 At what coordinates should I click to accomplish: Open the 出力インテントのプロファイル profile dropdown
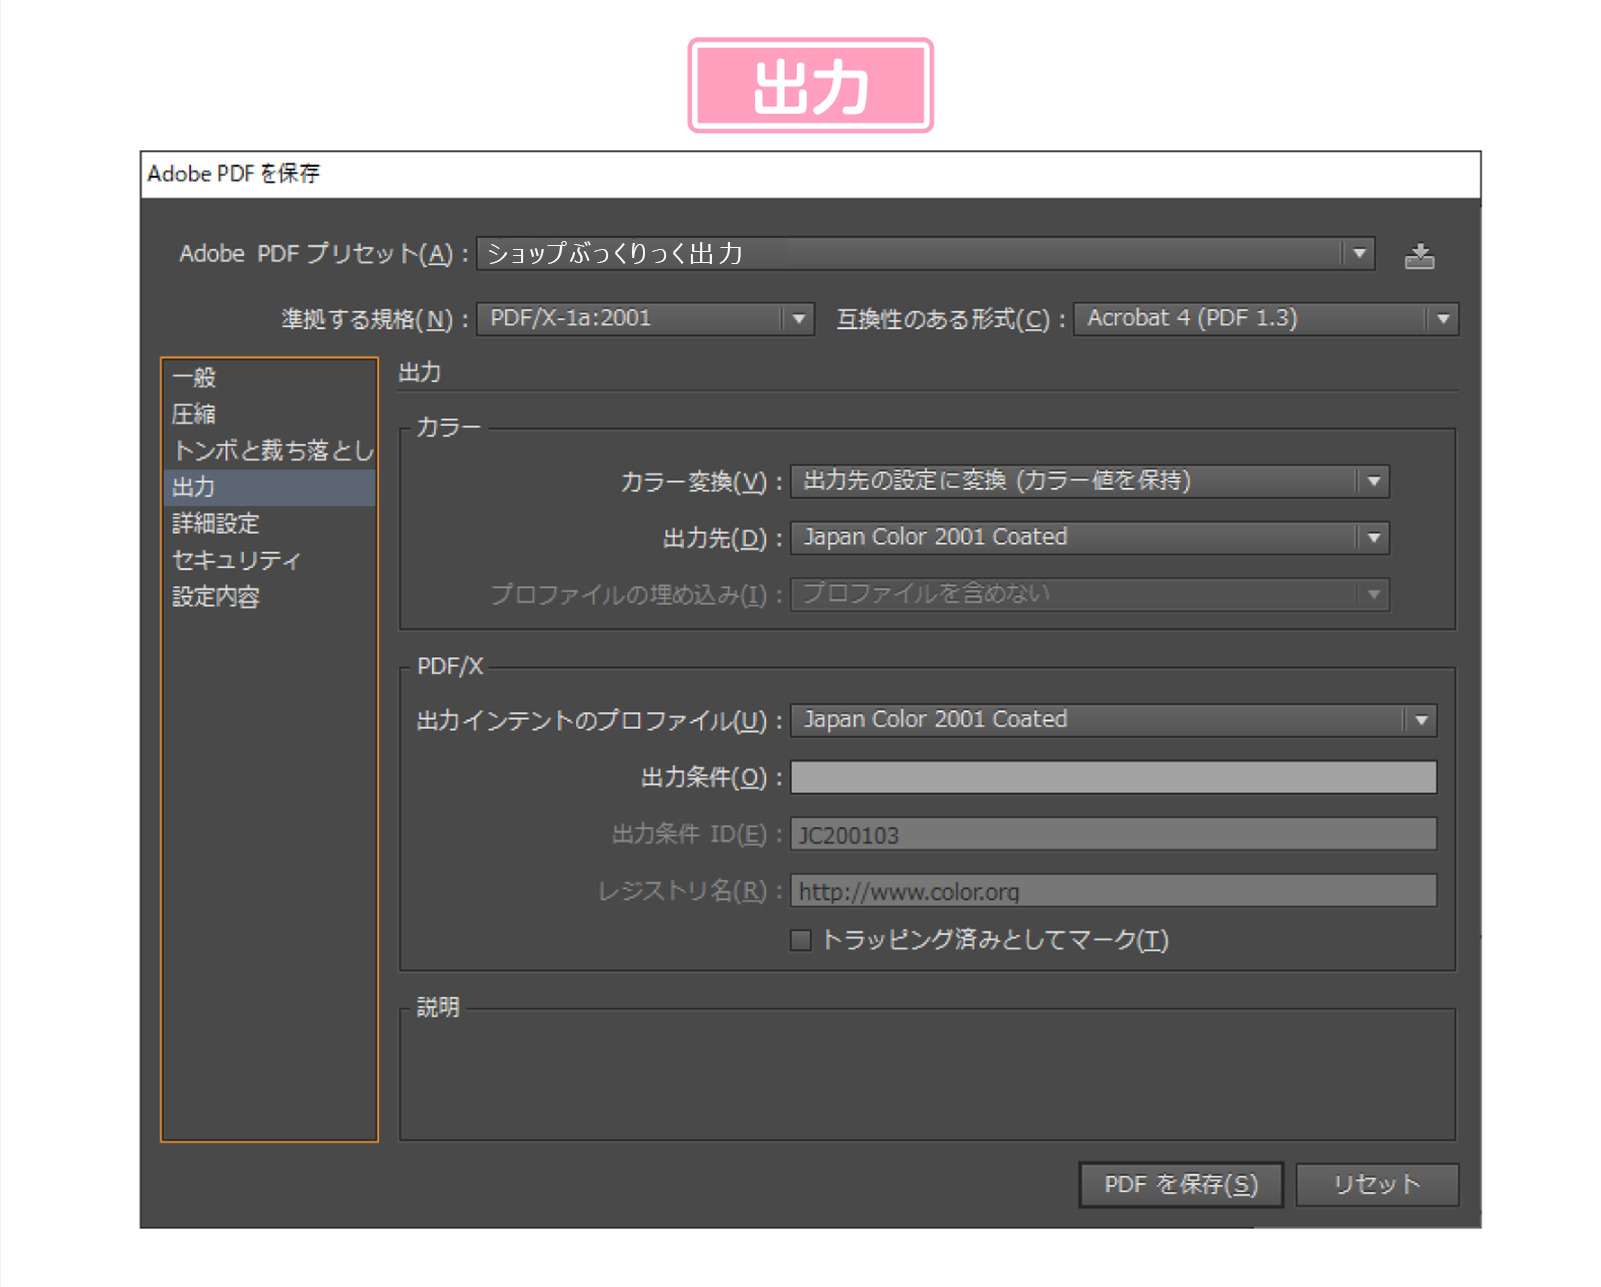pos(1113,720)
